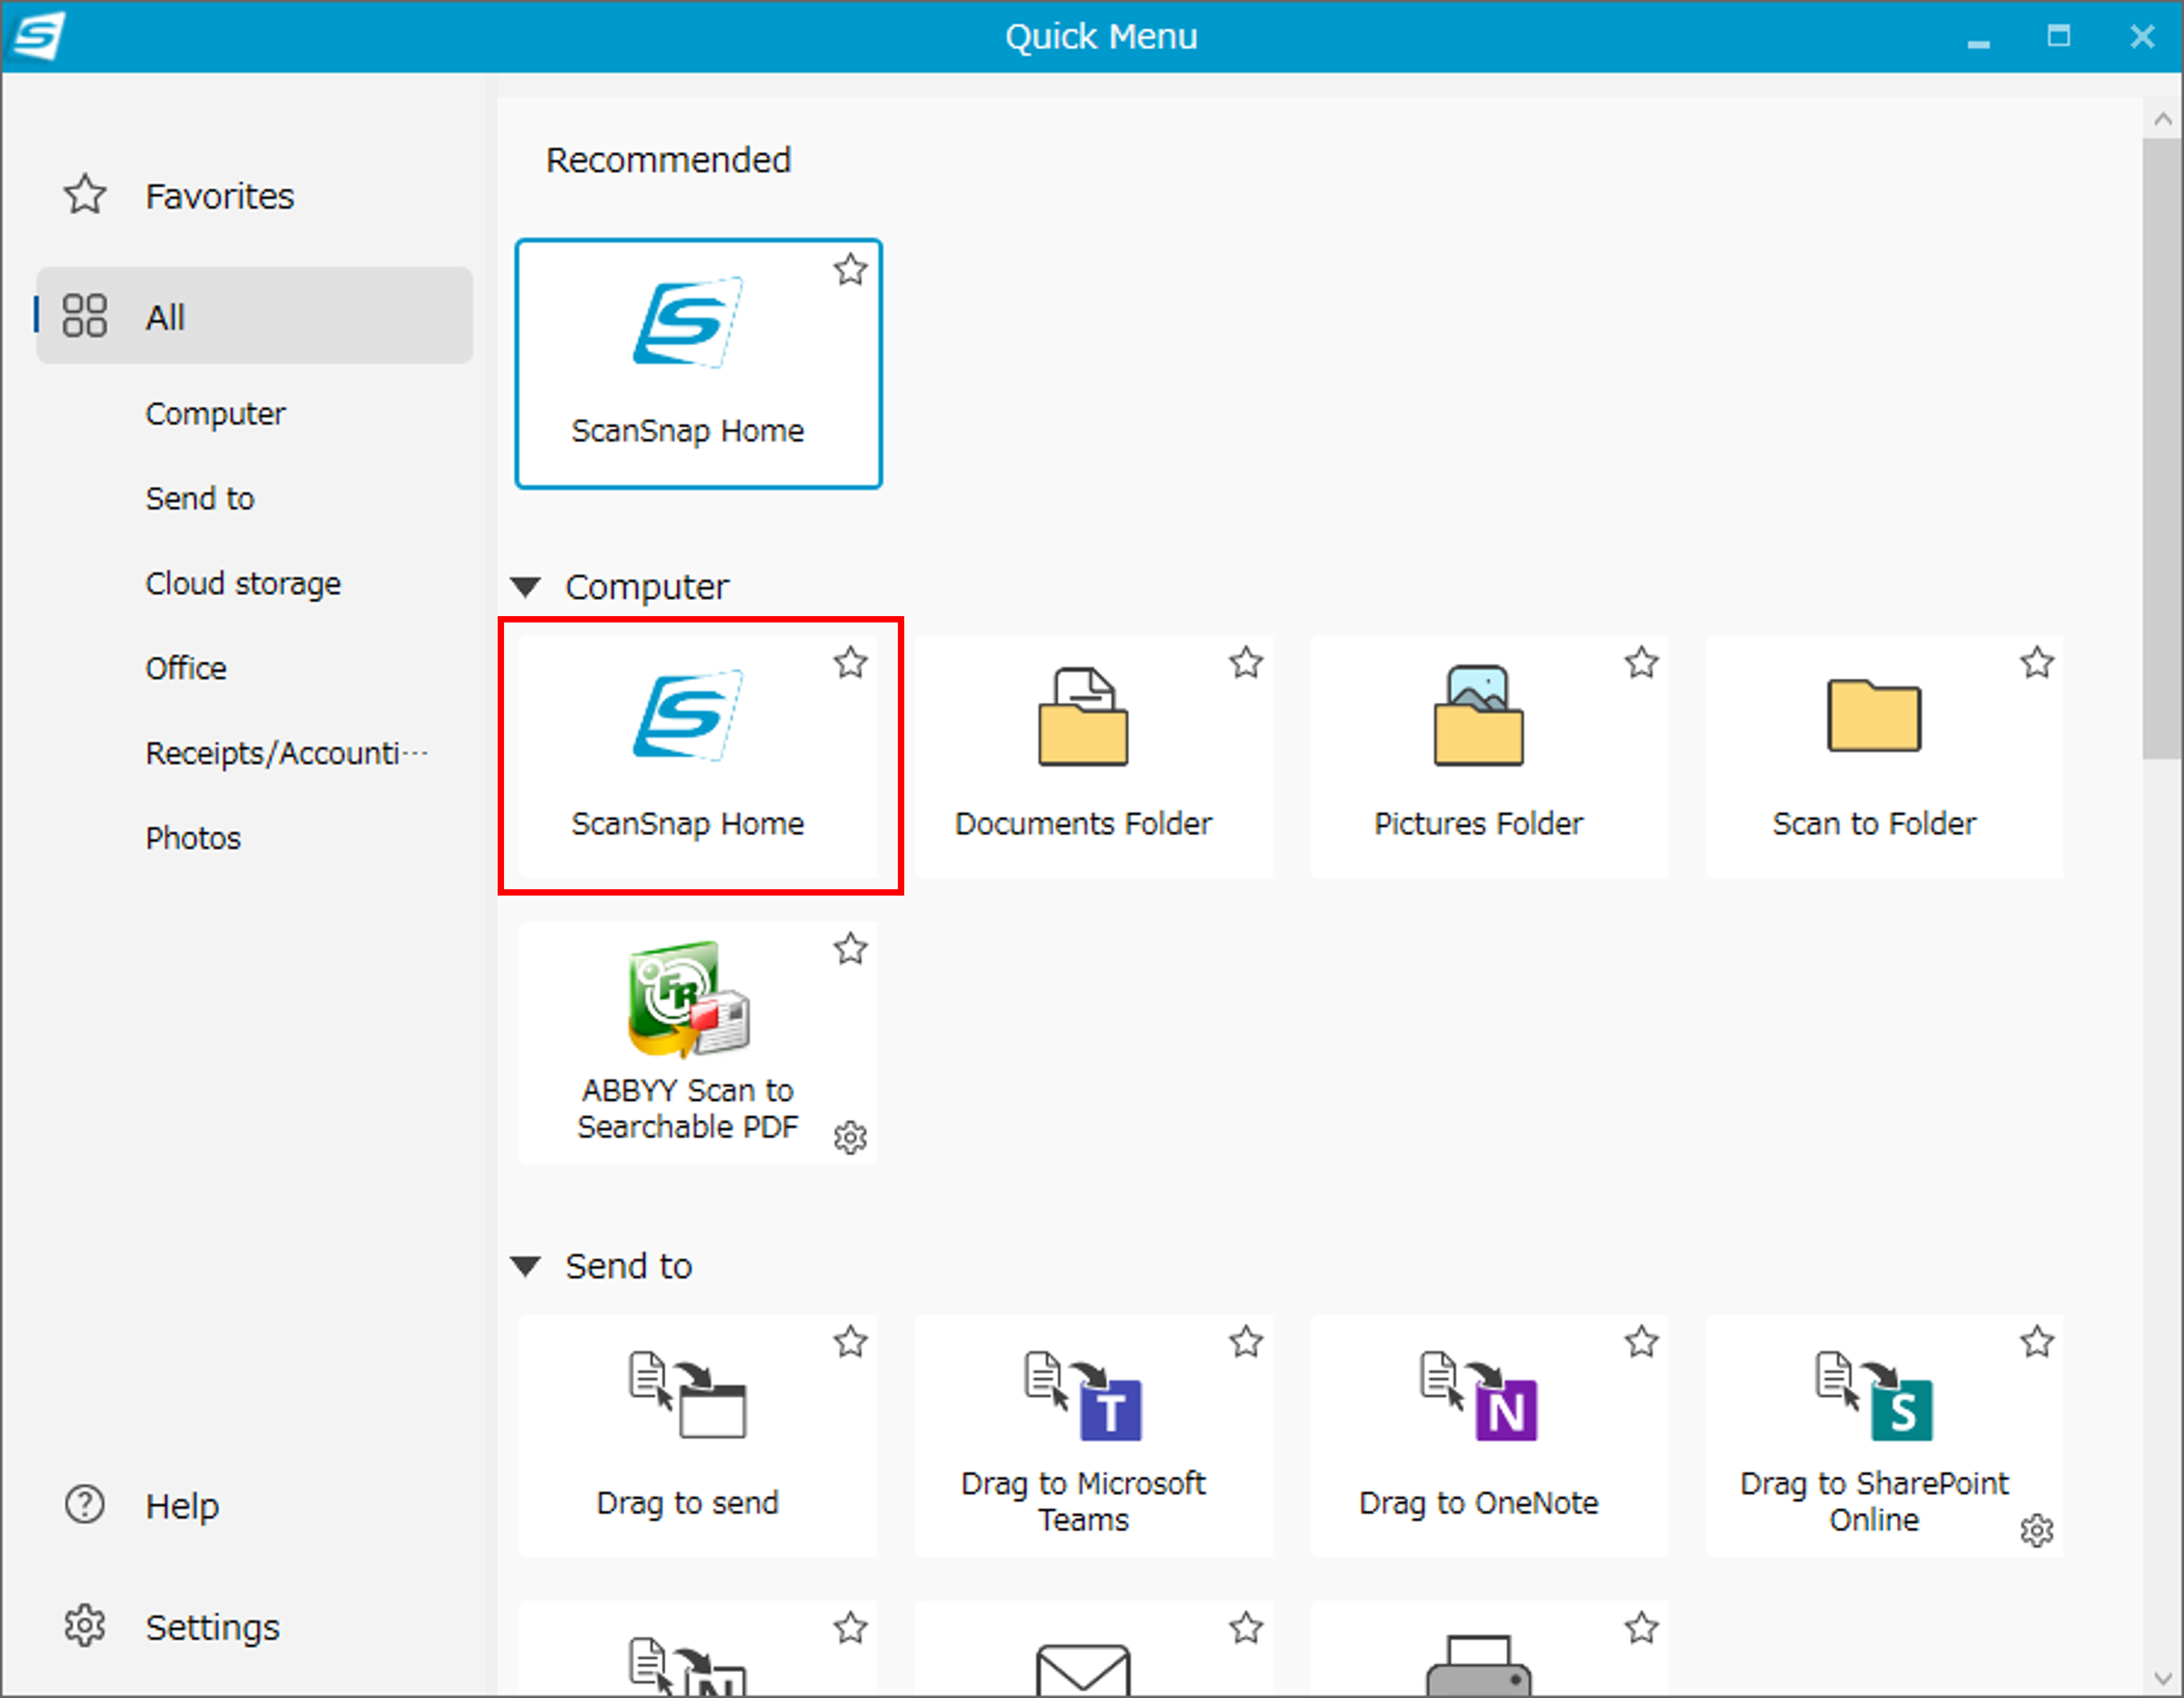Choose Drag to Microsoft Teams
The height and width of the screenshot is (1698, 2184).
click(x=1093, y=1436)
